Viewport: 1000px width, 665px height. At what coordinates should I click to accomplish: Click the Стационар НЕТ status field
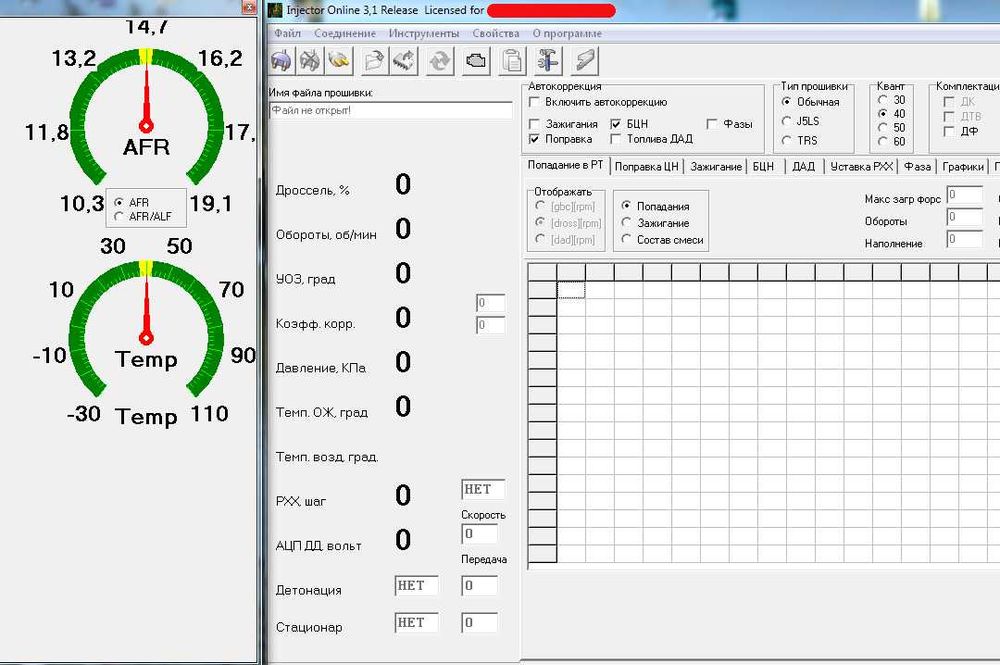[416, 622]
